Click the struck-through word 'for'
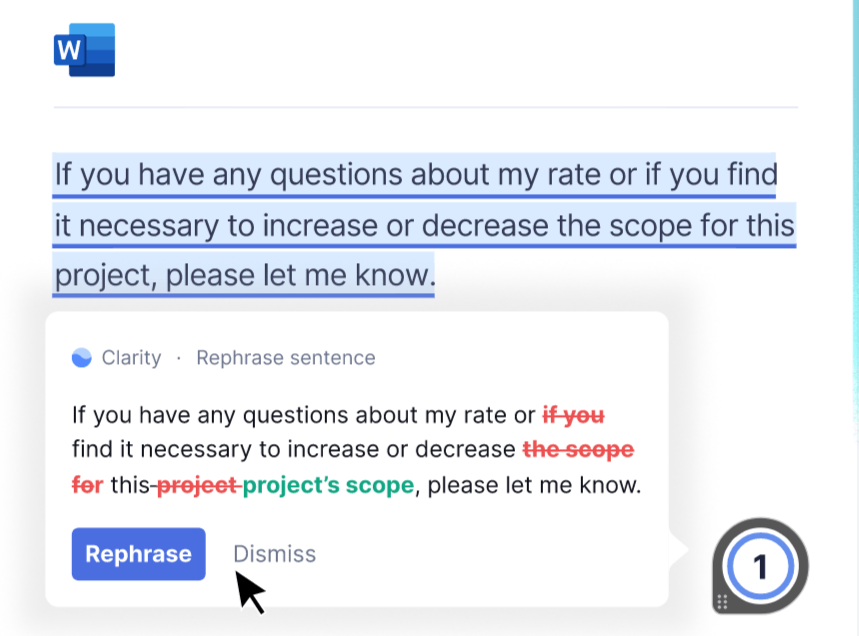Screen dimensions: 859x636 point(88,485)
